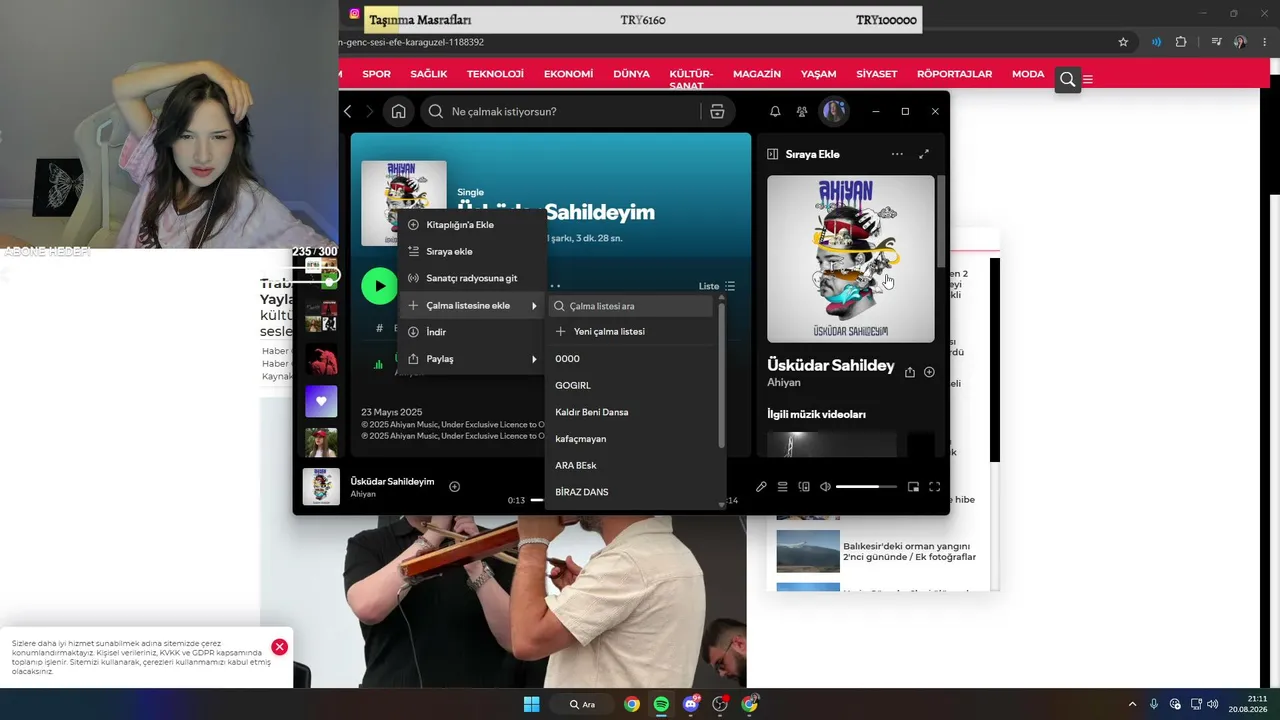Toggle the lyrics microphone icon
The image size is (1280, 720).
point(761,487)
